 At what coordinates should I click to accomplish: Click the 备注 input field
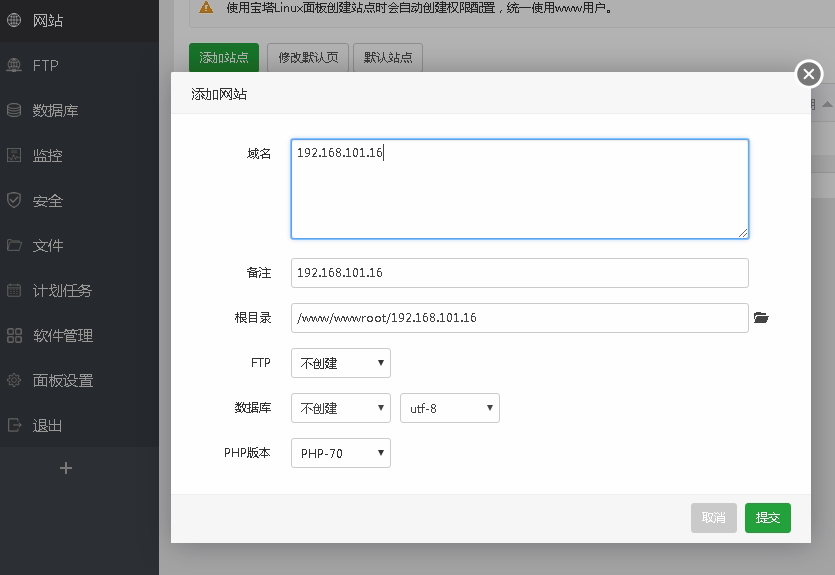[x=520, y=273]
